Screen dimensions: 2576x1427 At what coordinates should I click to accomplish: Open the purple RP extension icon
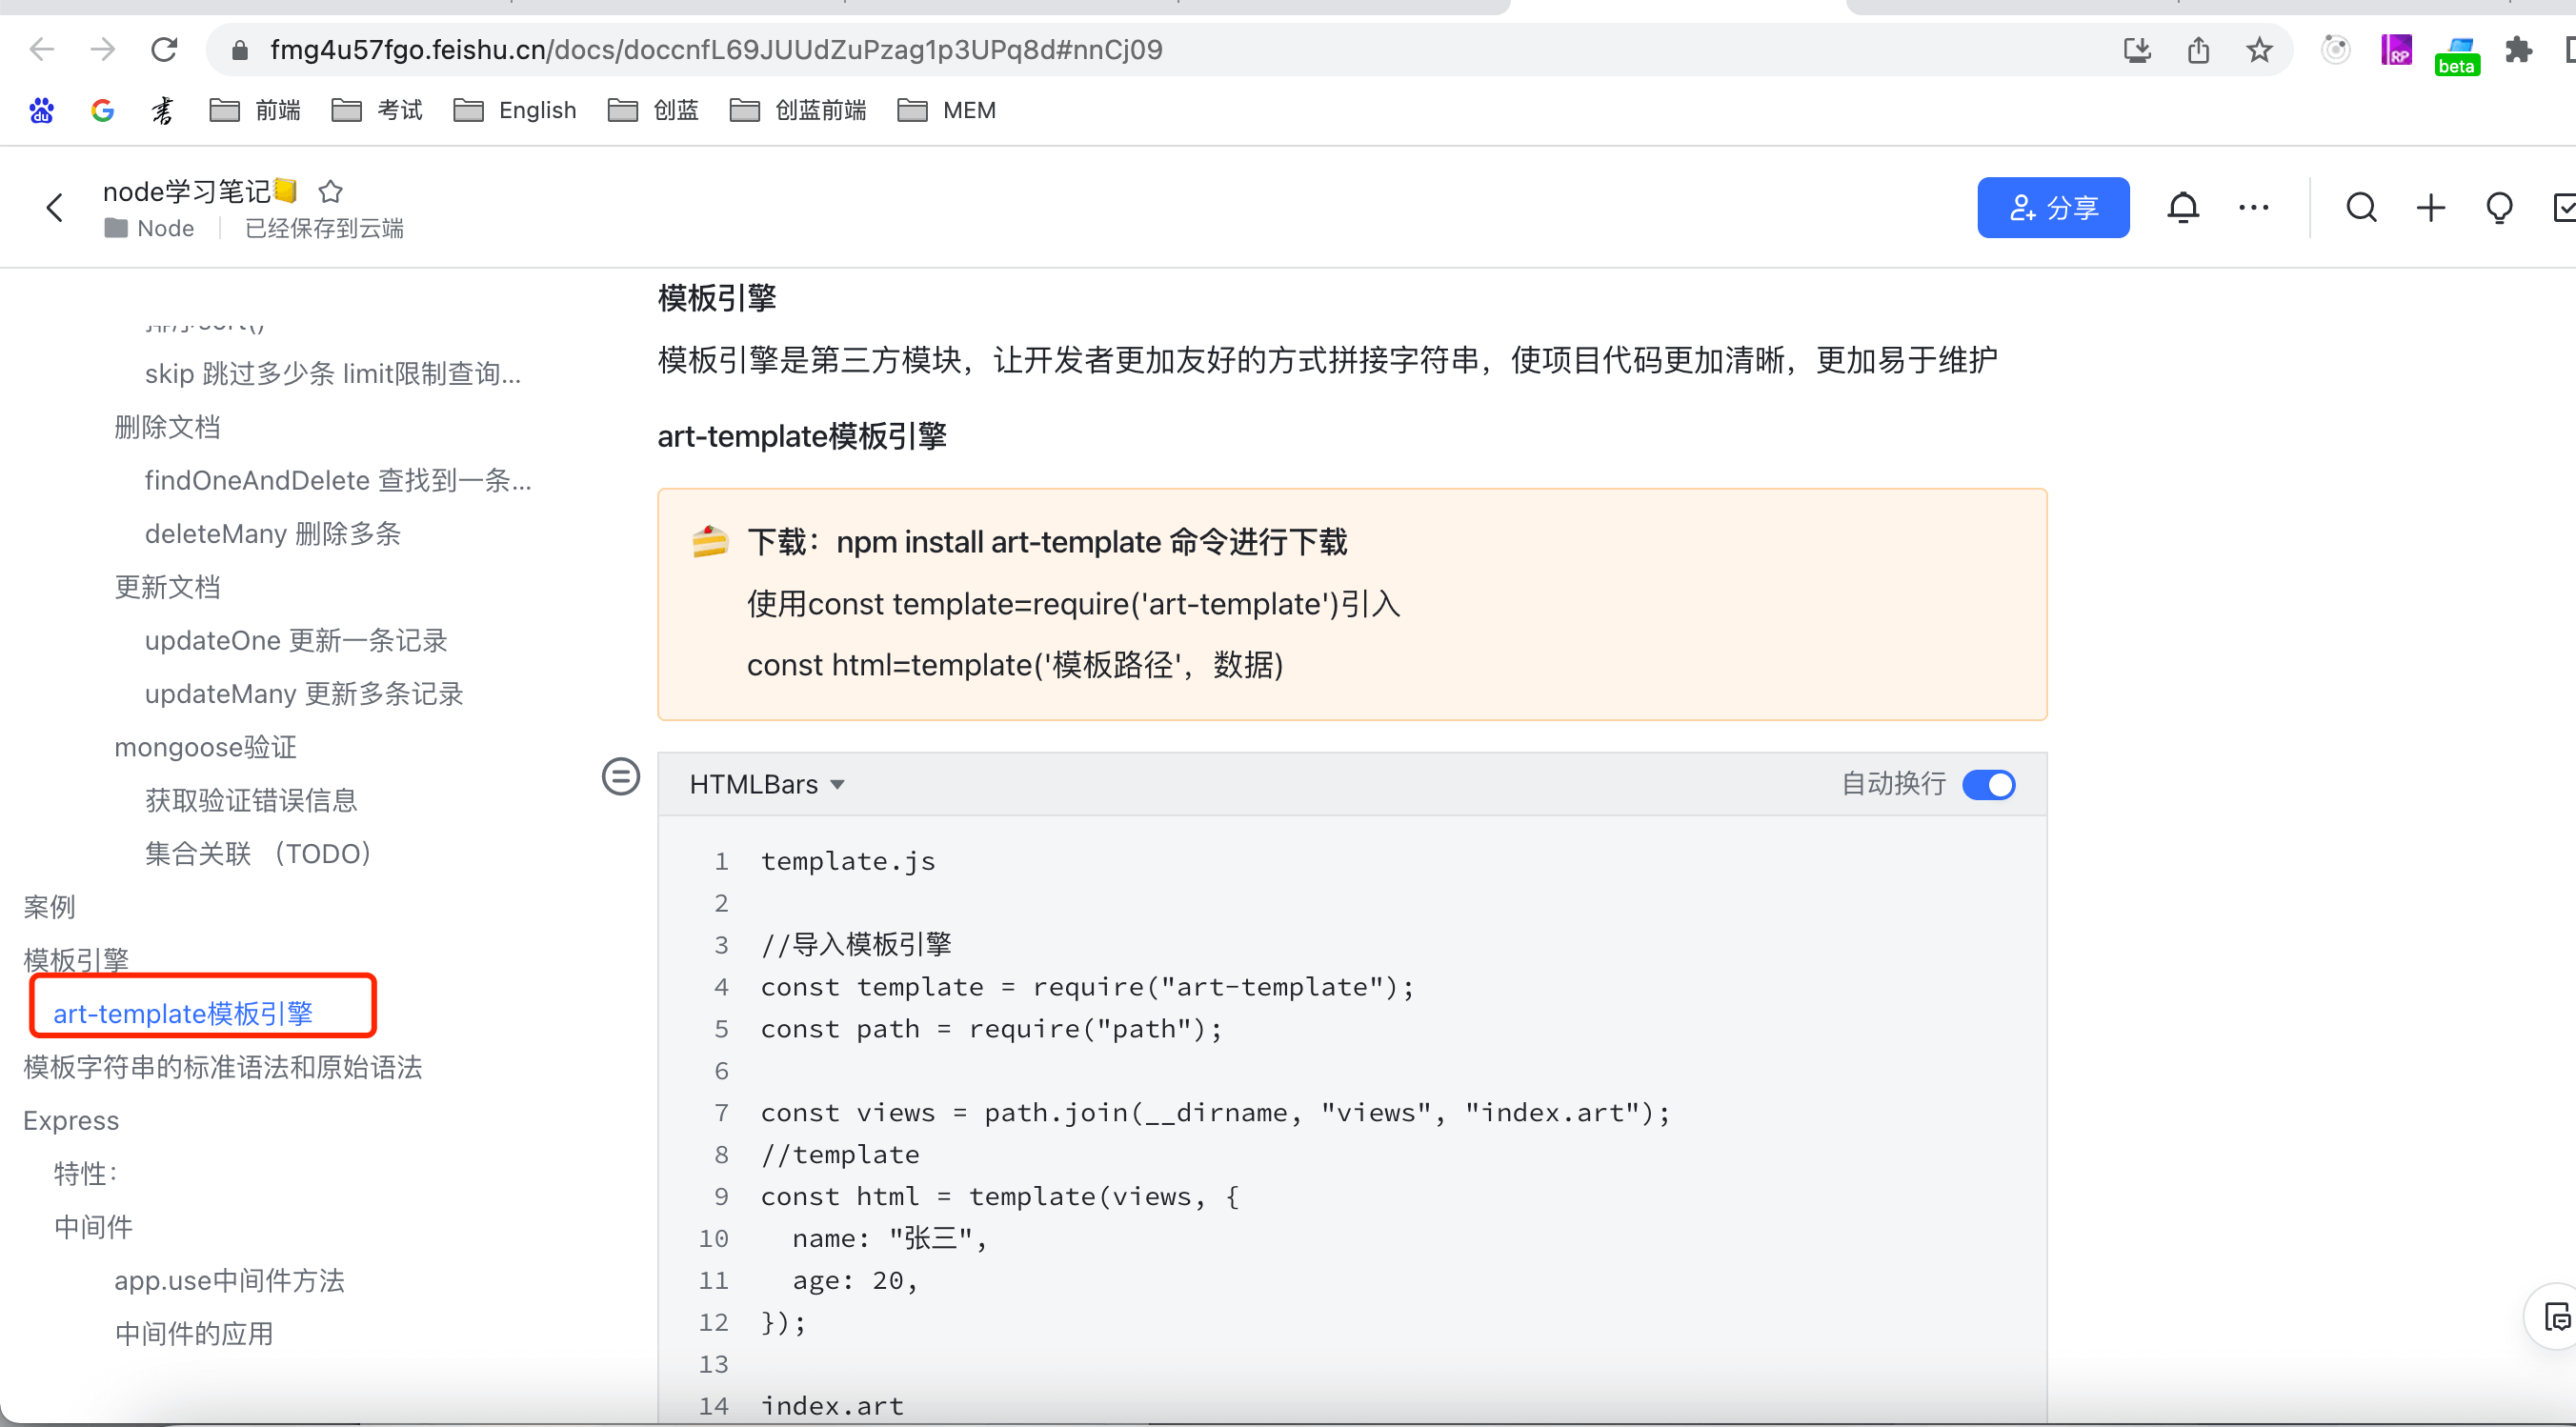2396,49
